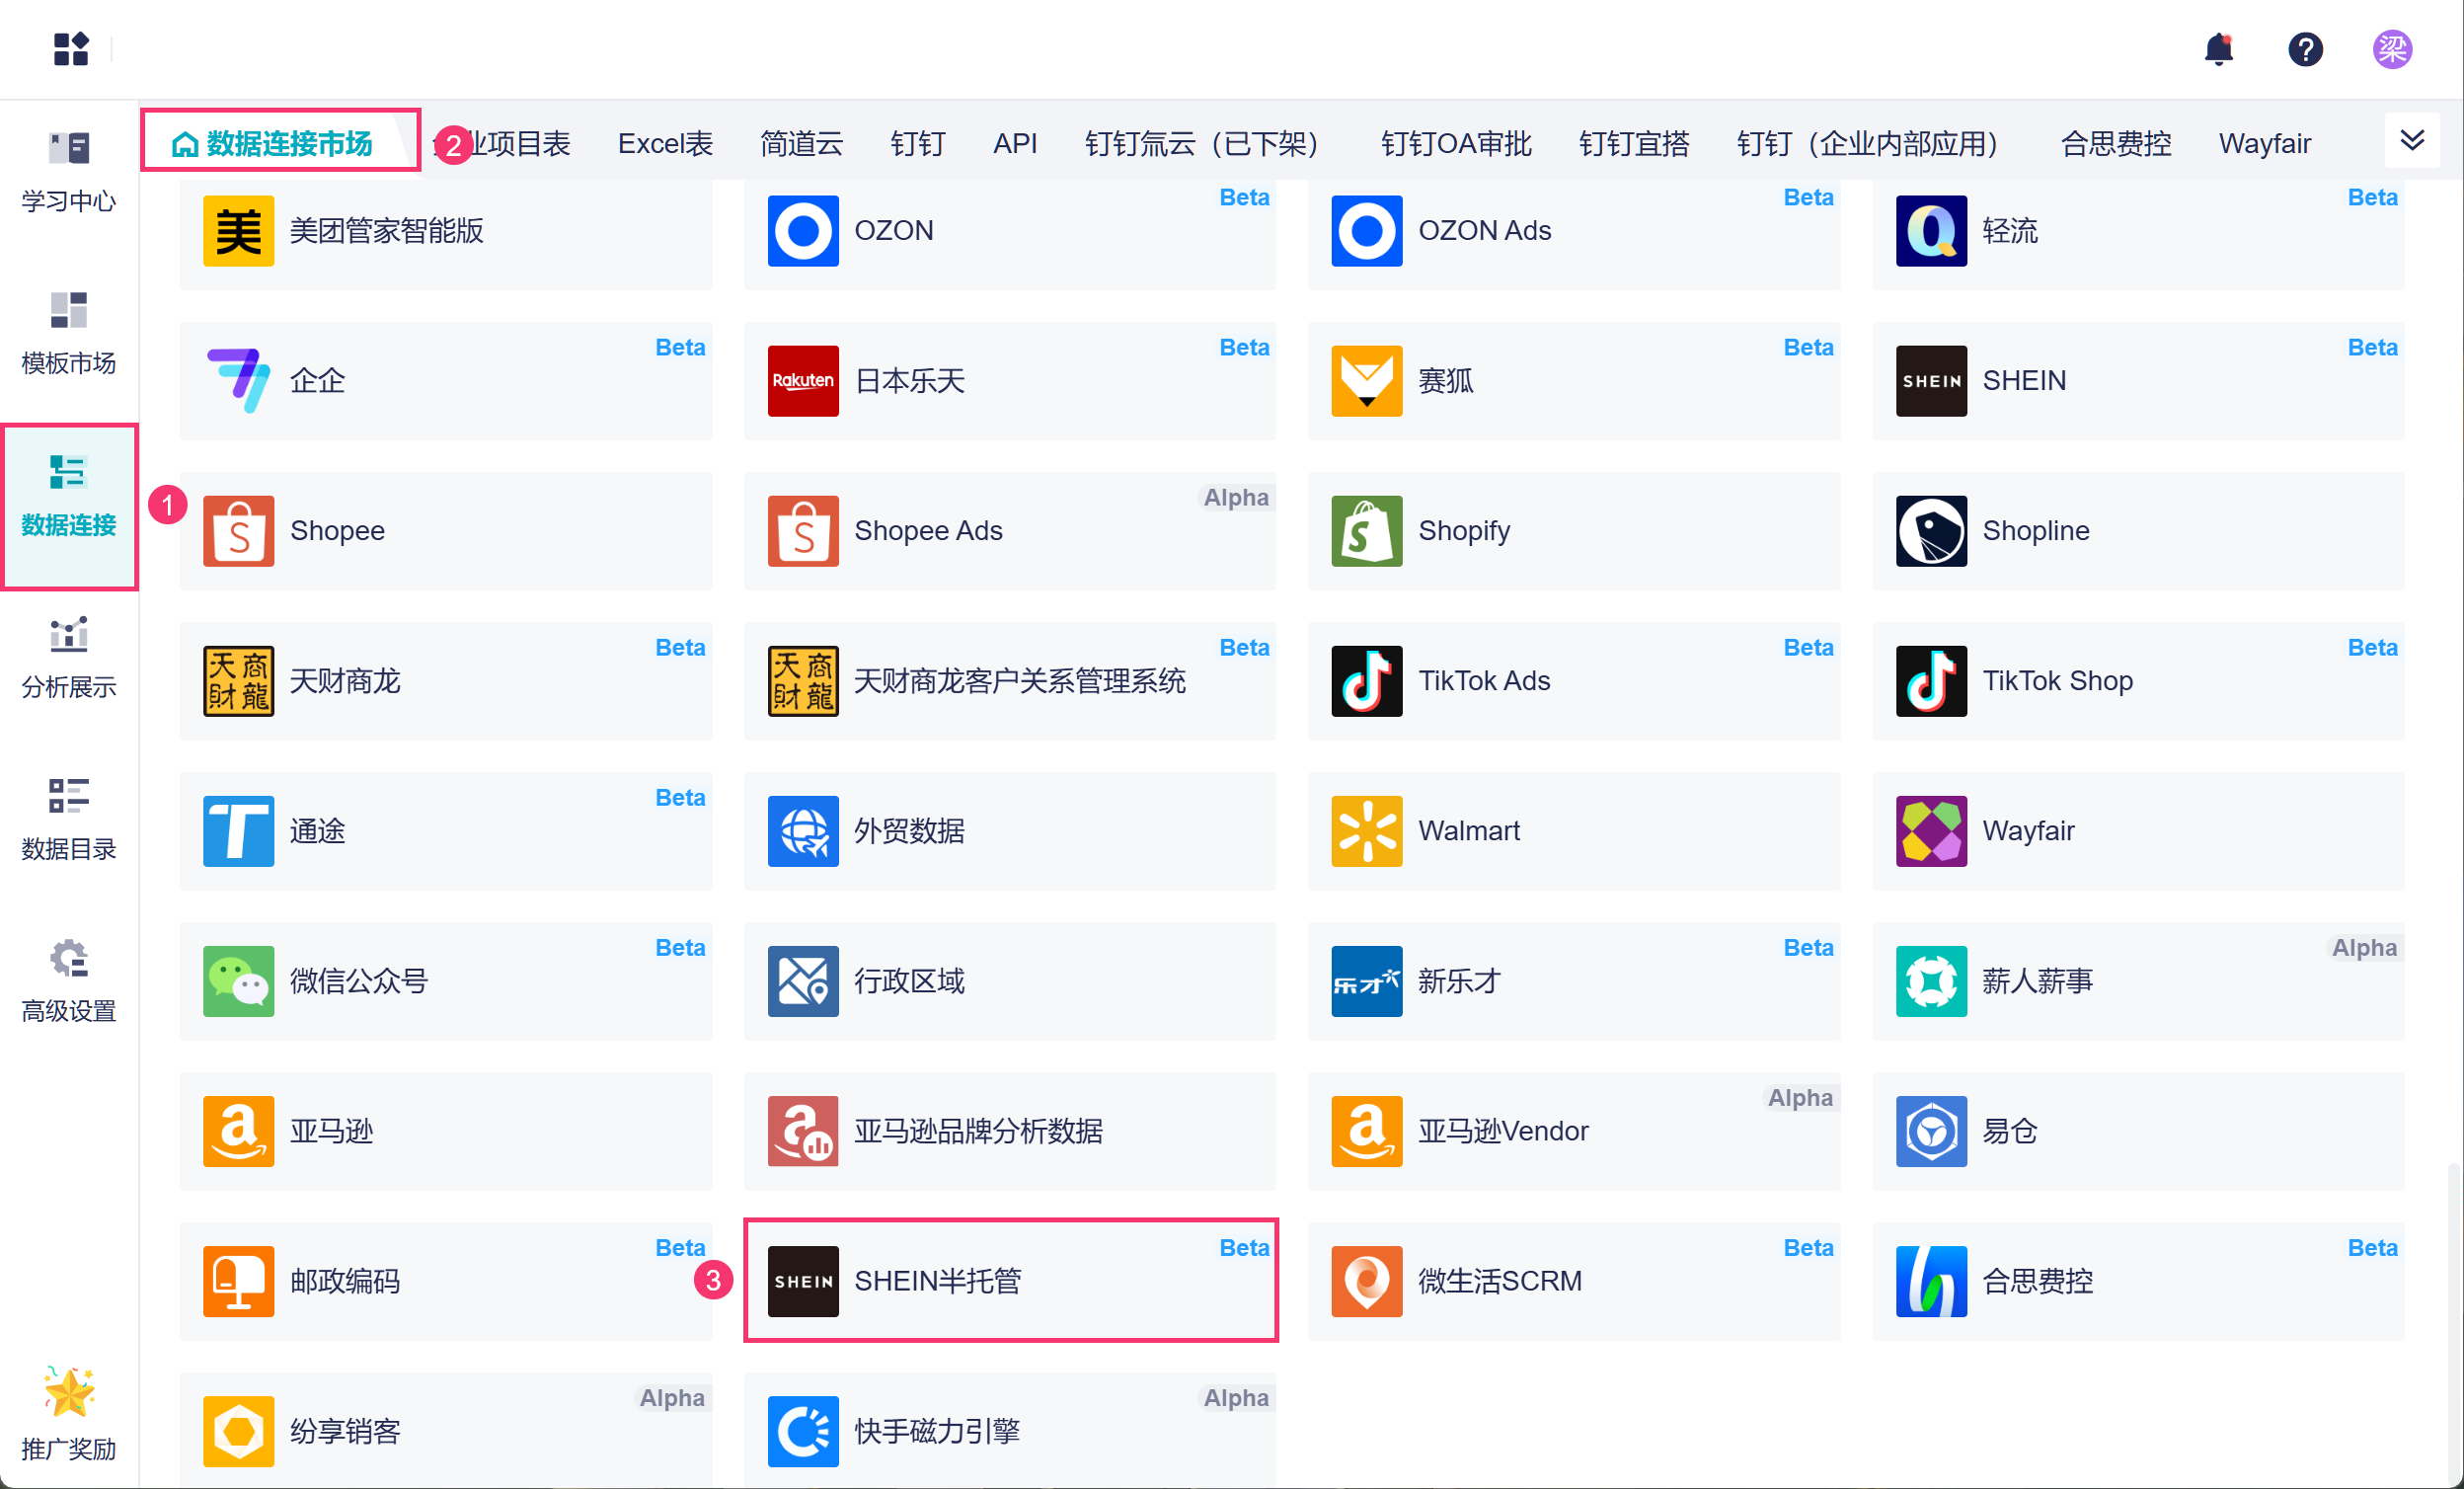
Task: Open the notification bell
Action: tap(2218, 49)
